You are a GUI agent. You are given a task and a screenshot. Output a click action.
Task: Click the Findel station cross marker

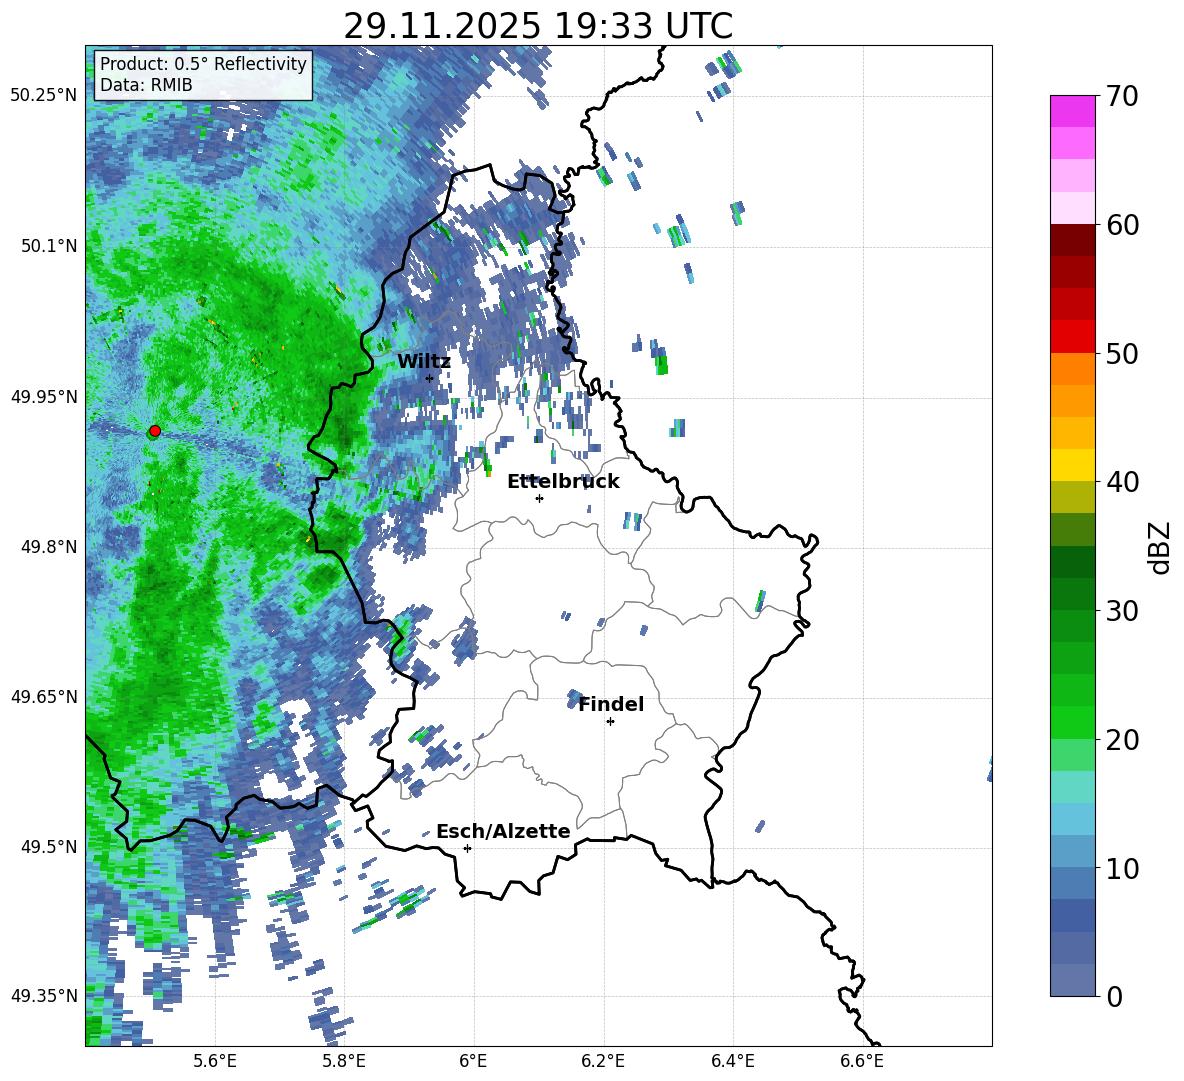(610, 722)
